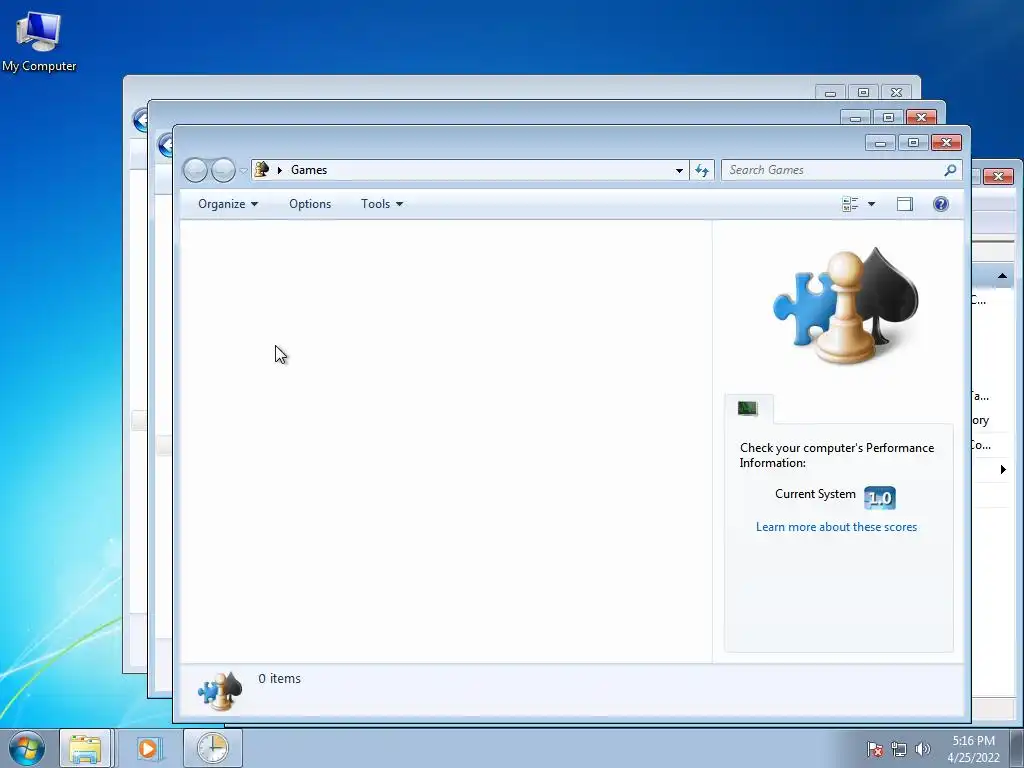Click the Show desktop button at taskbar end
The height and width of the screenshot is (768, 1024).
pyautogui.click(x=1017, y=748)
